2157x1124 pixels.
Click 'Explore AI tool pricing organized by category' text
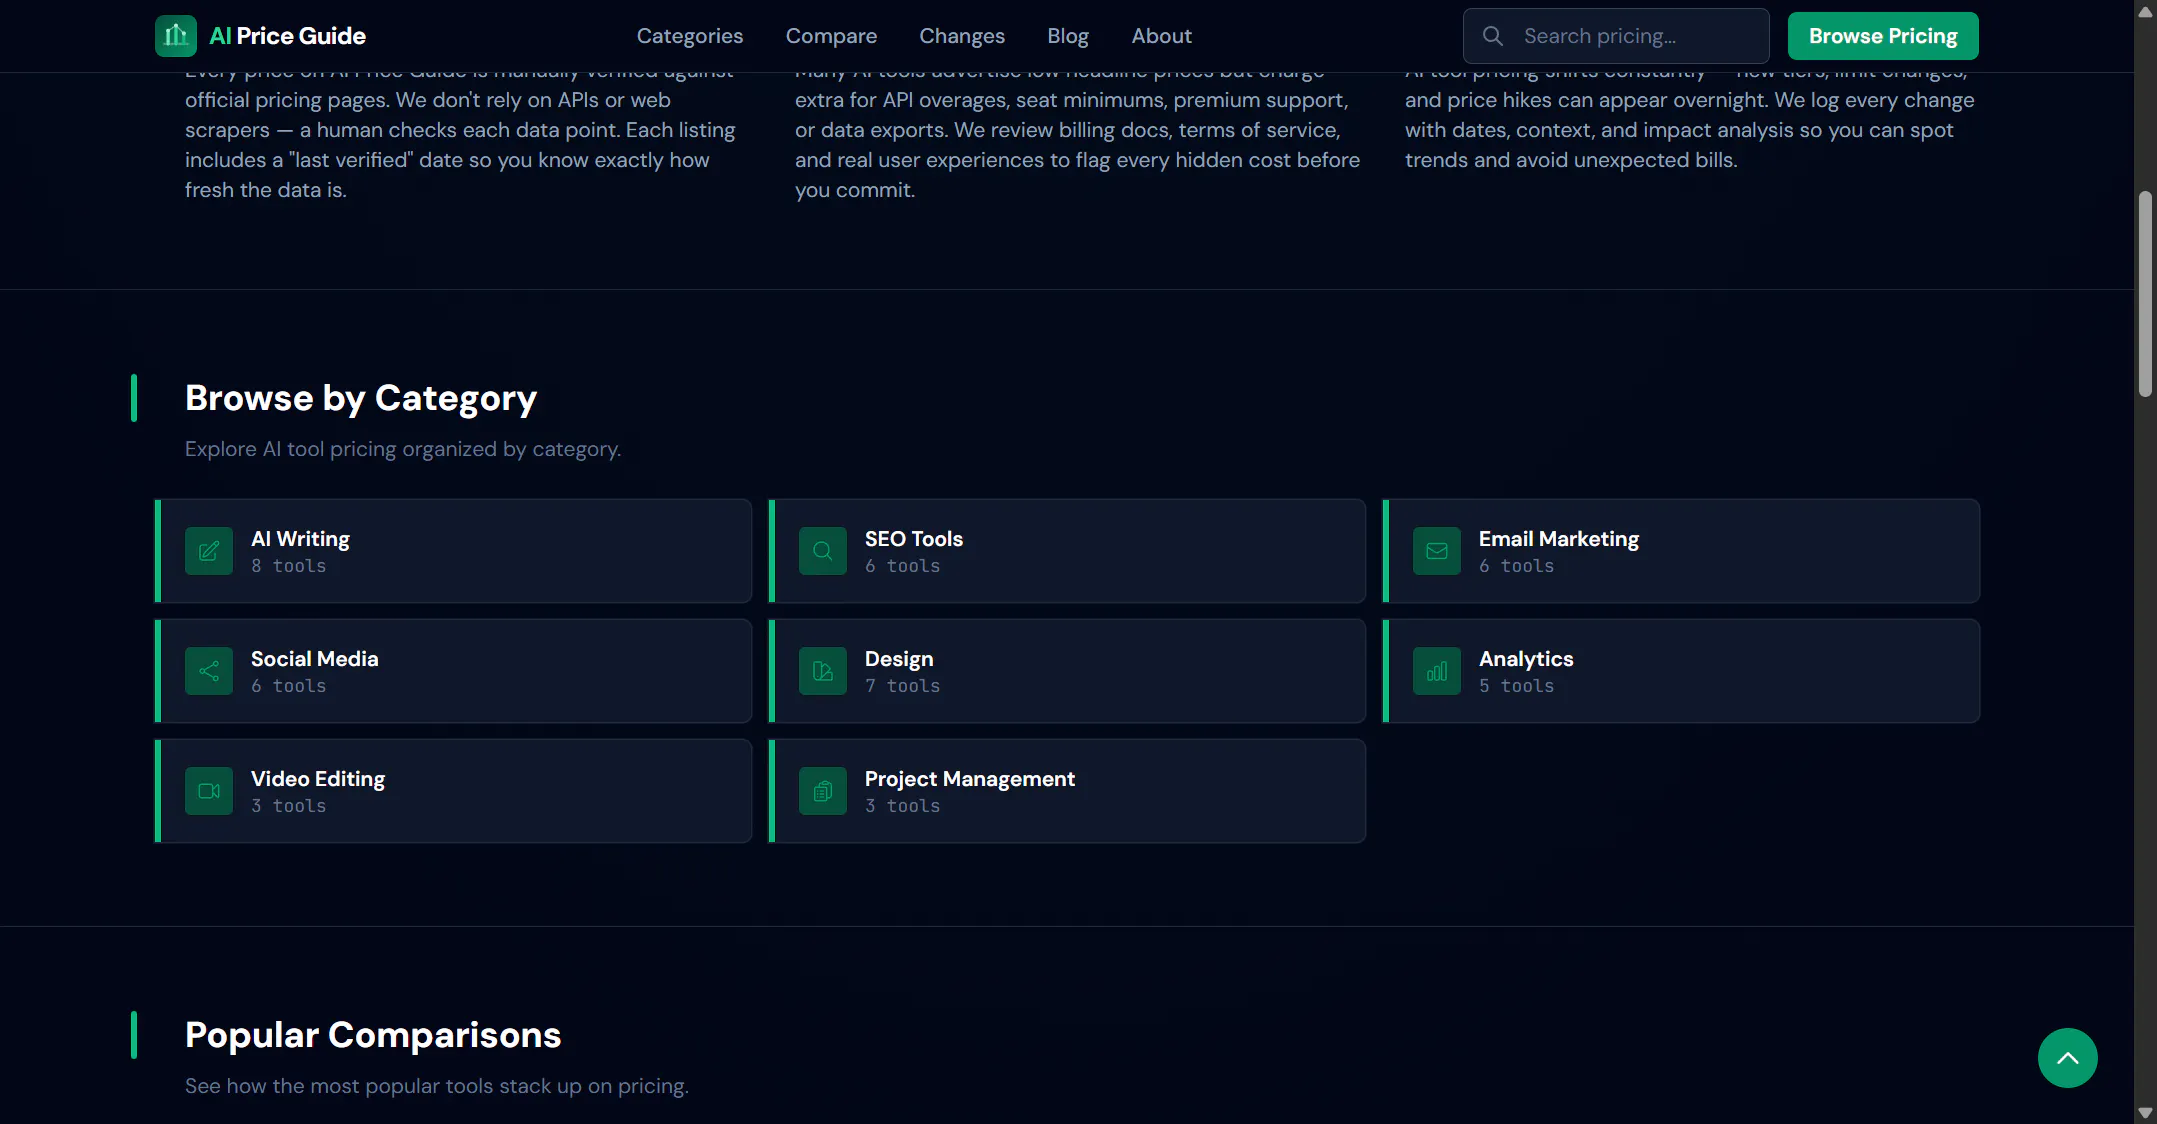[x=403, y=449]
